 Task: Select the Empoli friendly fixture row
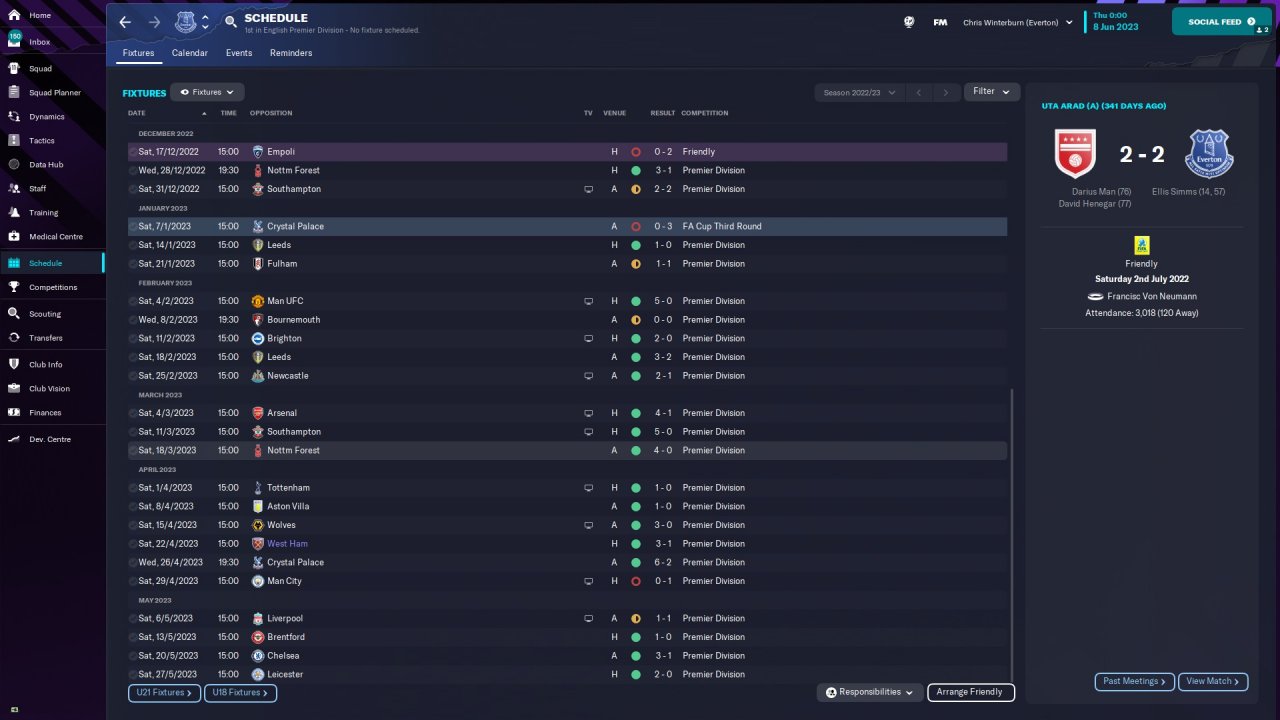[x=567, y=152]
